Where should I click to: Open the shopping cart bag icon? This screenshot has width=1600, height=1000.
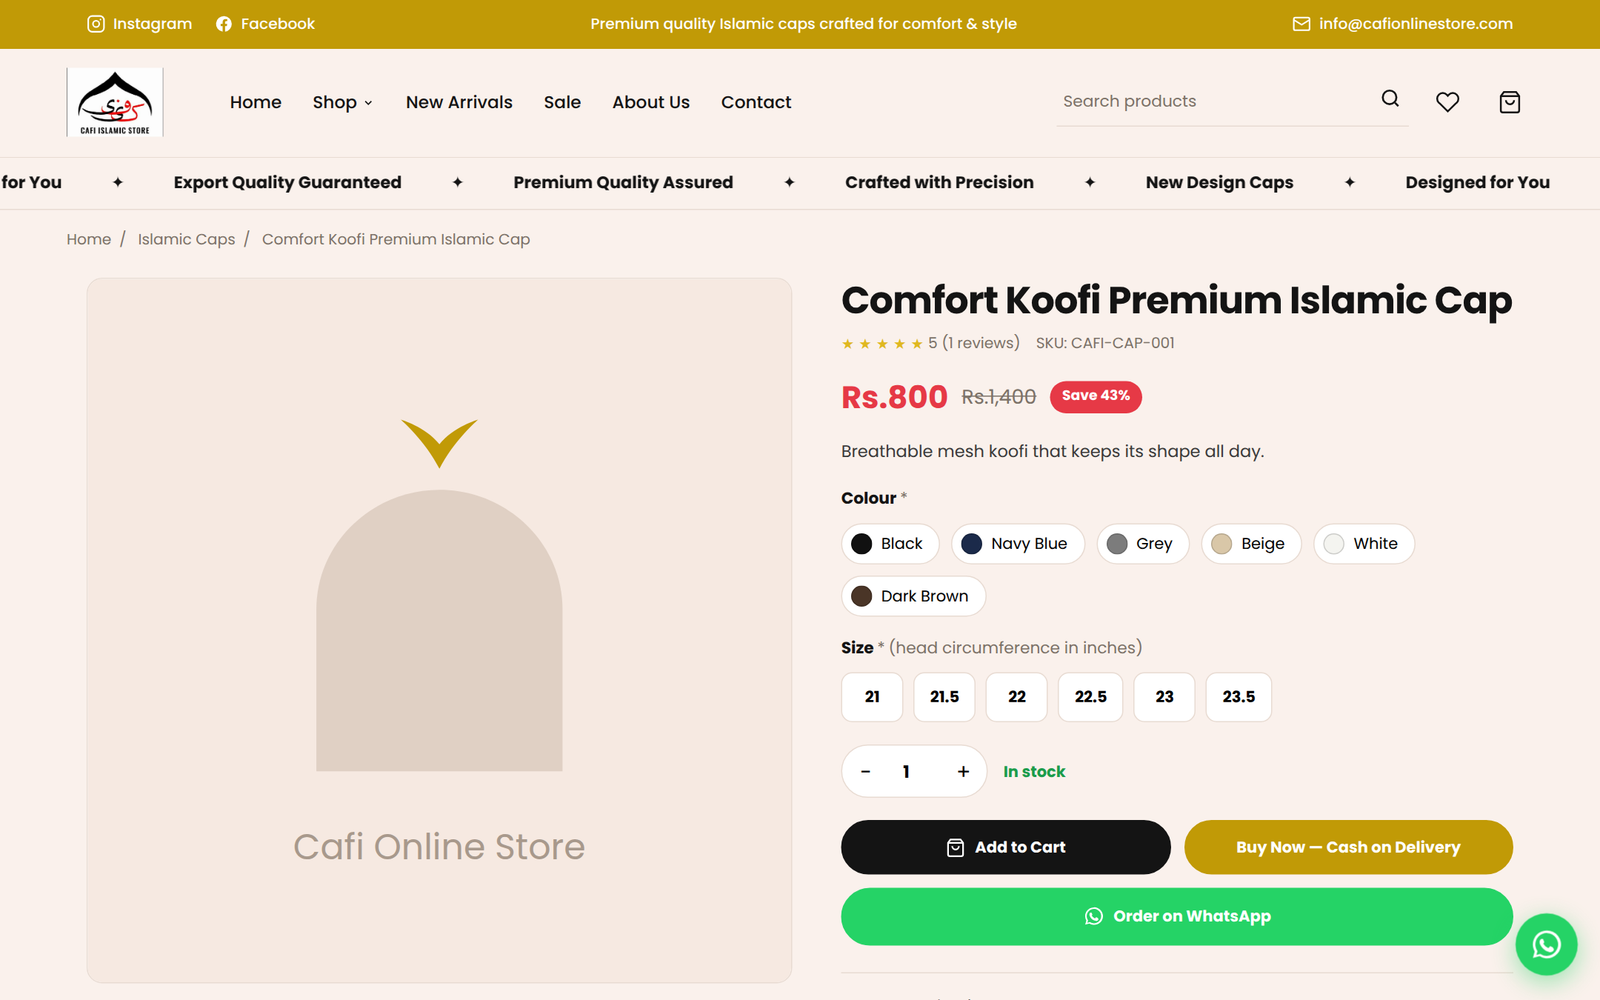(1510, 102)
